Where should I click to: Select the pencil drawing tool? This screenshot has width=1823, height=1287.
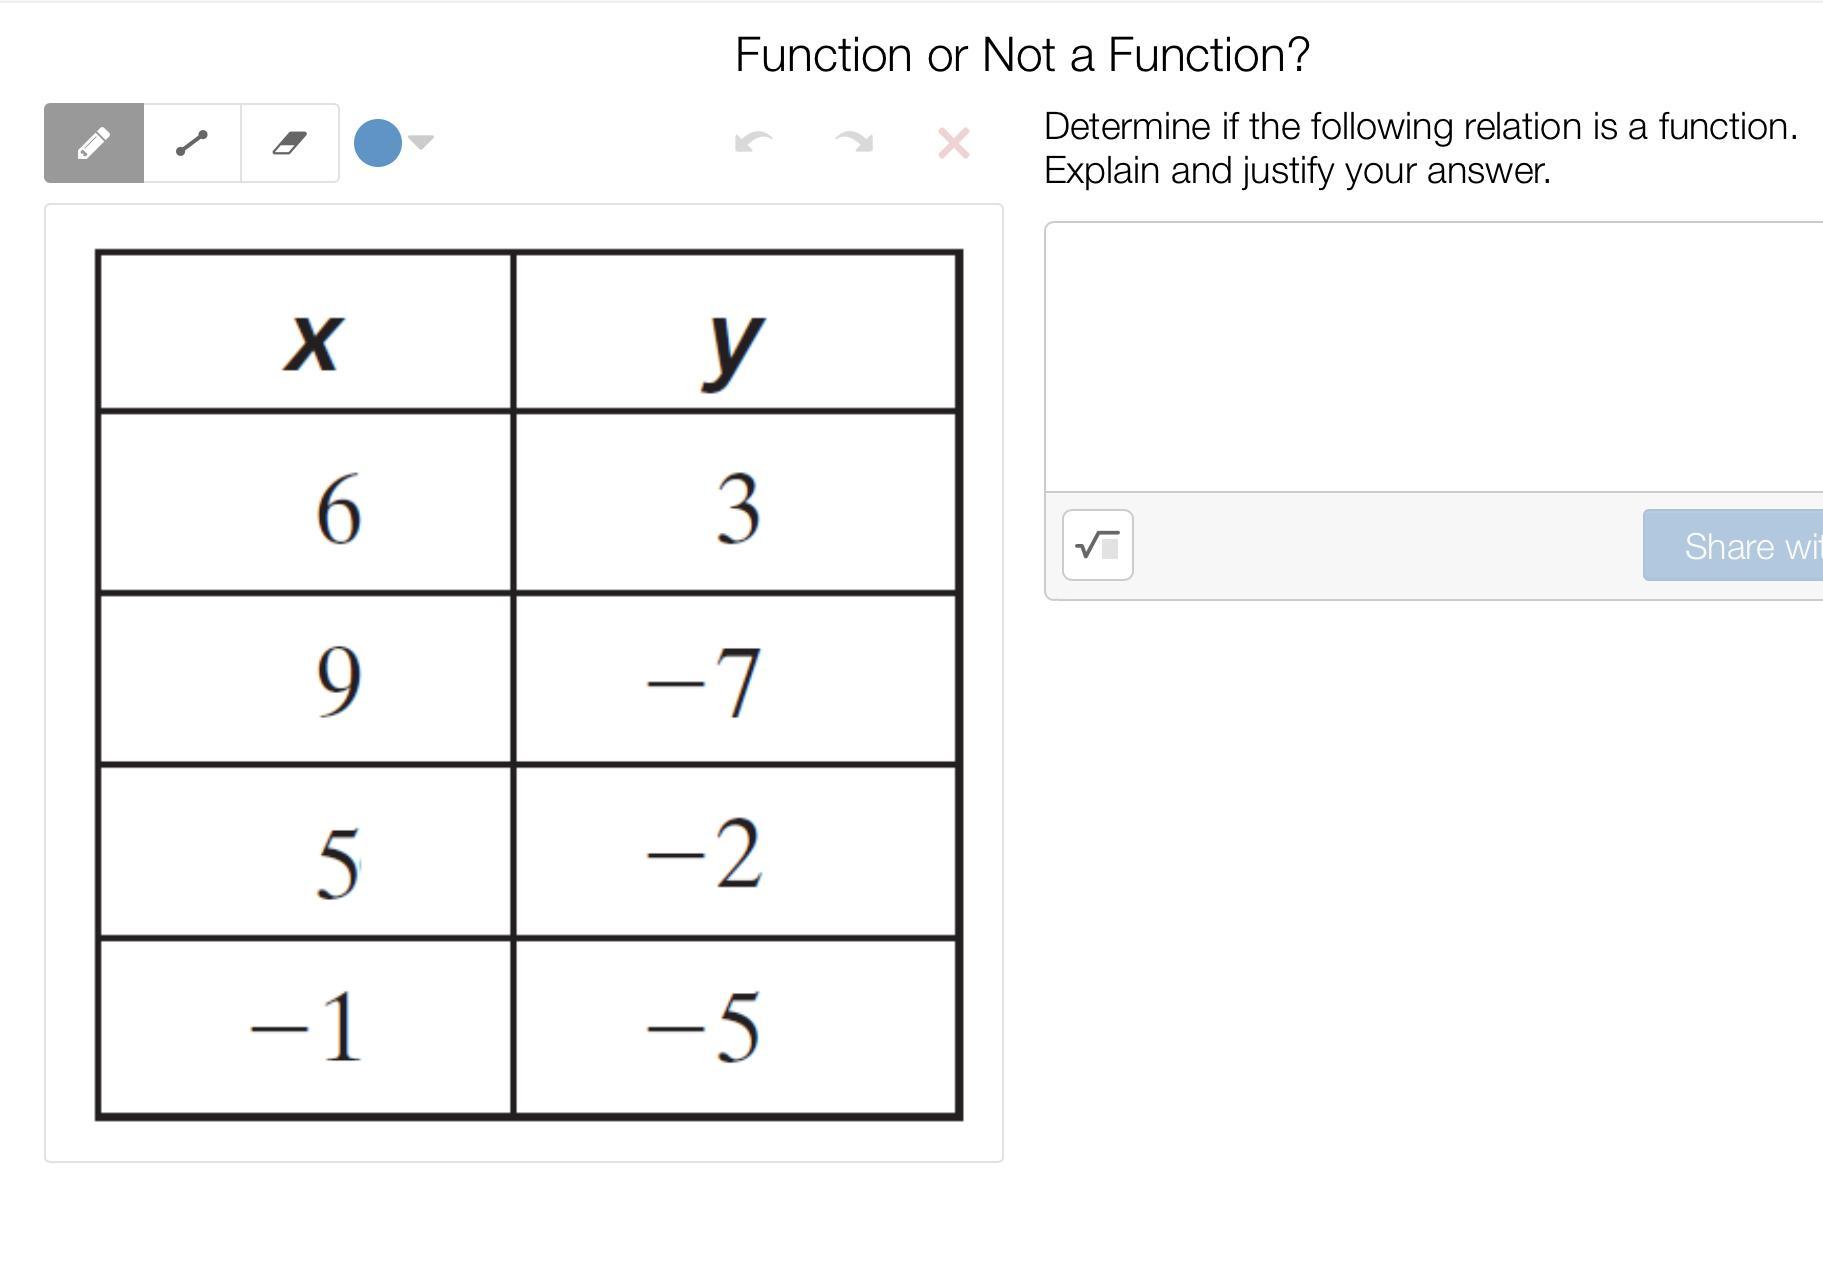coord(94,143)
